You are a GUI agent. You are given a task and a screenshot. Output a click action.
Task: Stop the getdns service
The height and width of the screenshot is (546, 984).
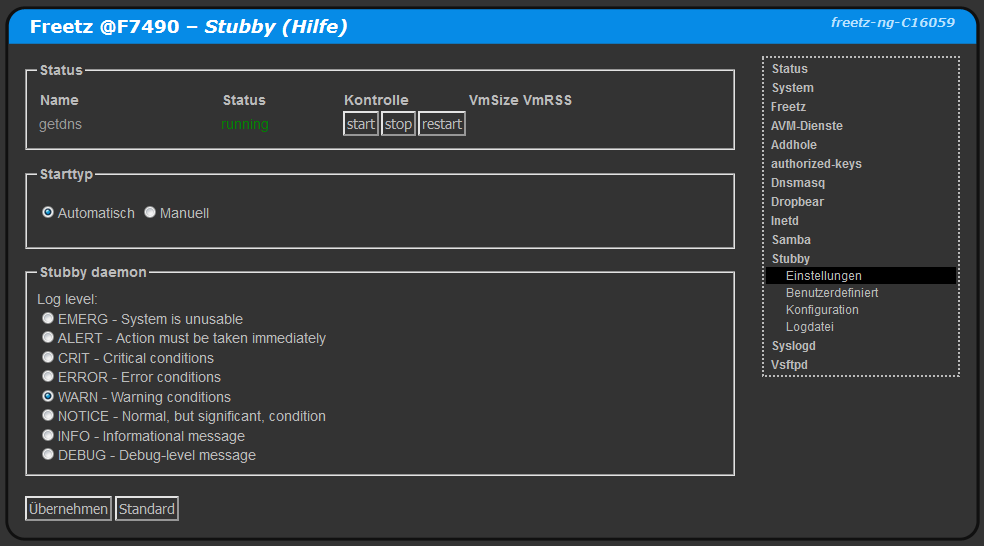tap(398, 125)
